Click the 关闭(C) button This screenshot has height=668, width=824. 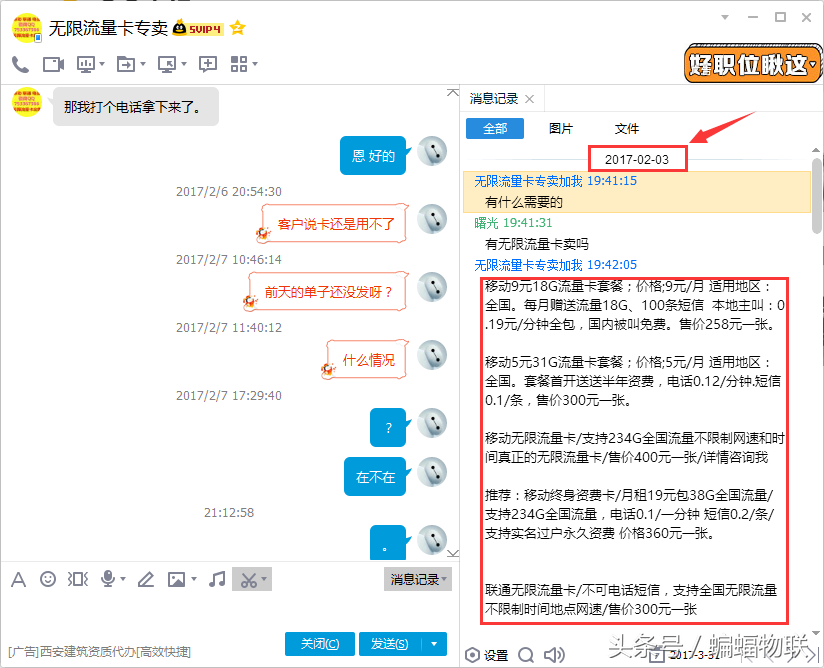pos(319,643)
